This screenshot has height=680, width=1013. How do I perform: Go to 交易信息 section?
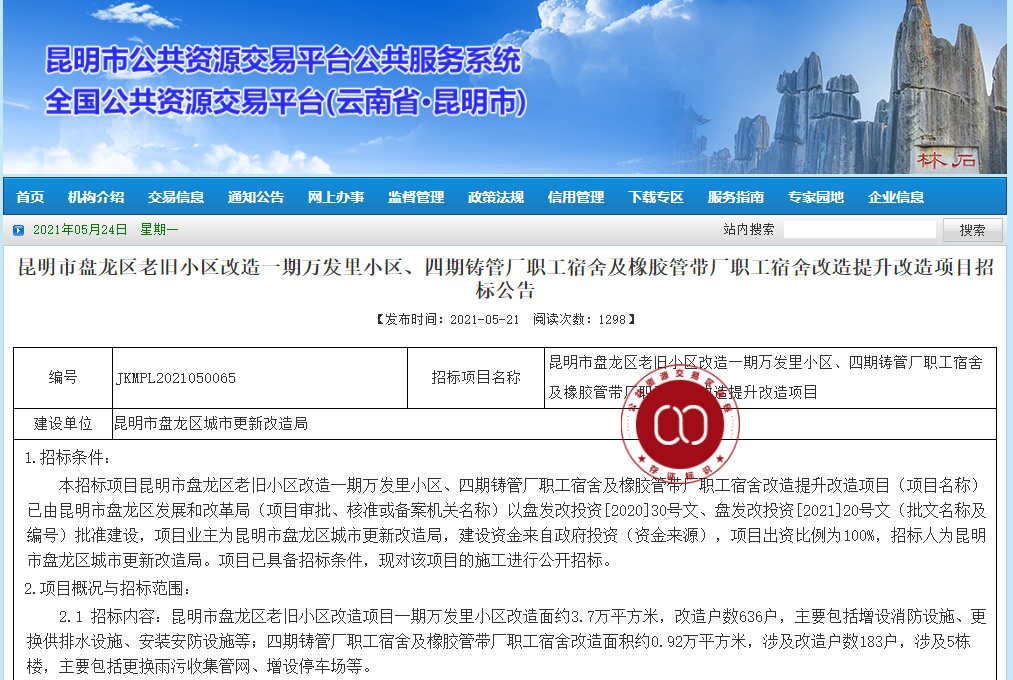[x=176, y=197]
